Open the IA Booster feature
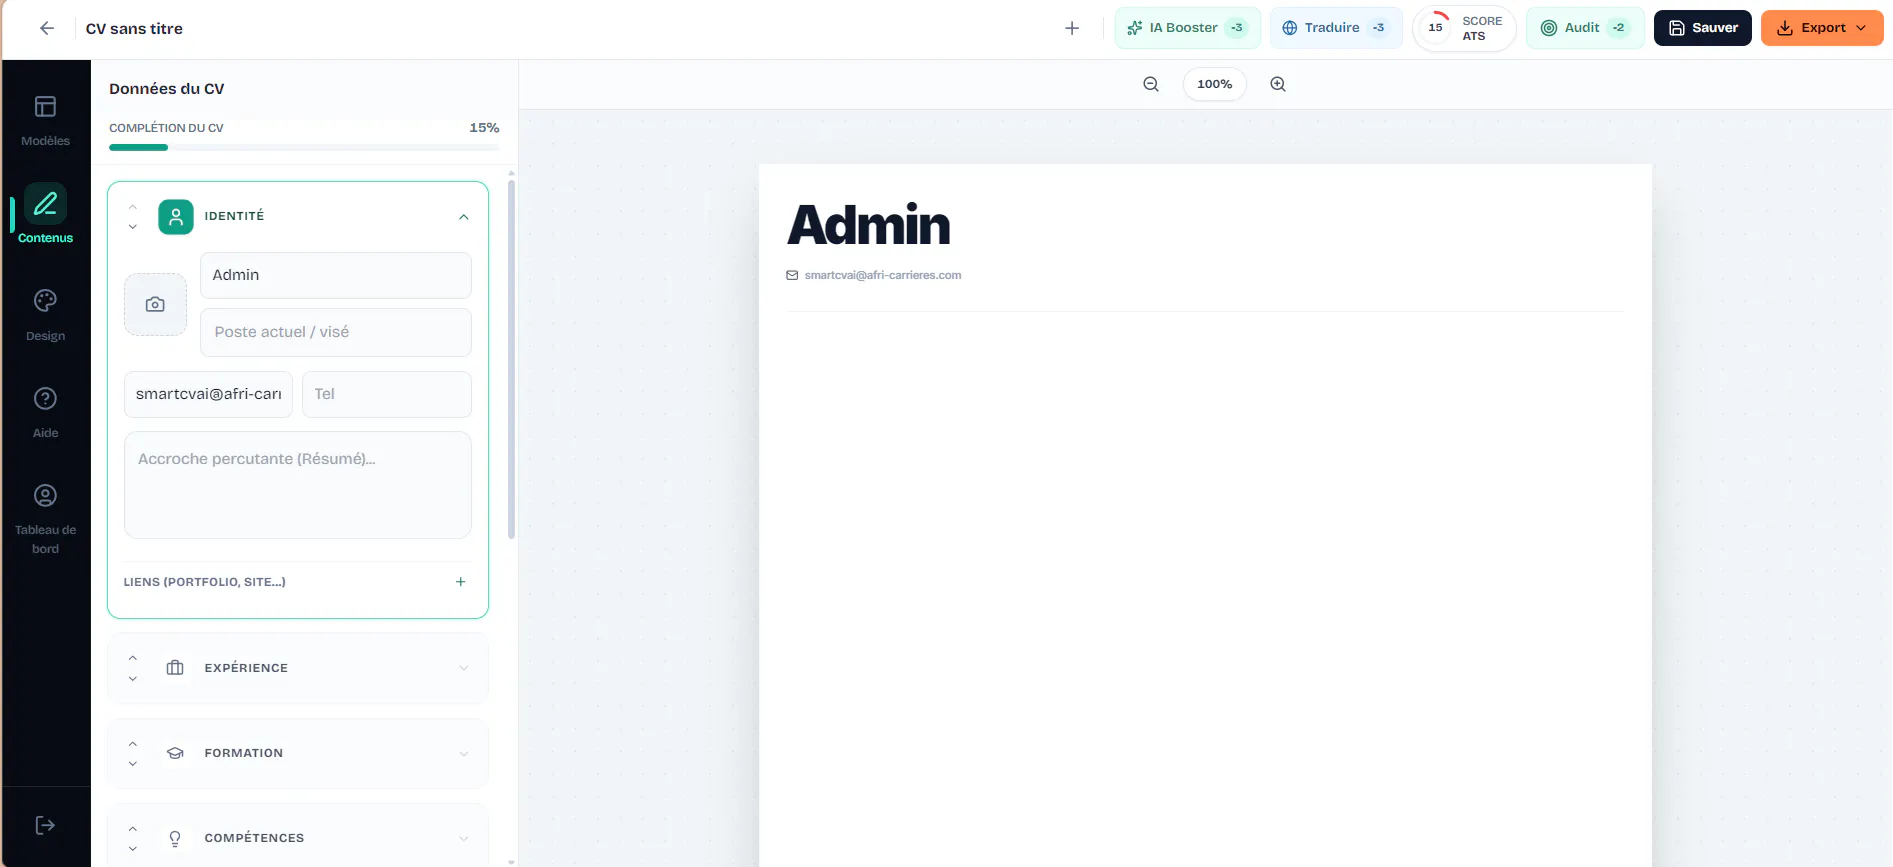 tap(1187, 28)
